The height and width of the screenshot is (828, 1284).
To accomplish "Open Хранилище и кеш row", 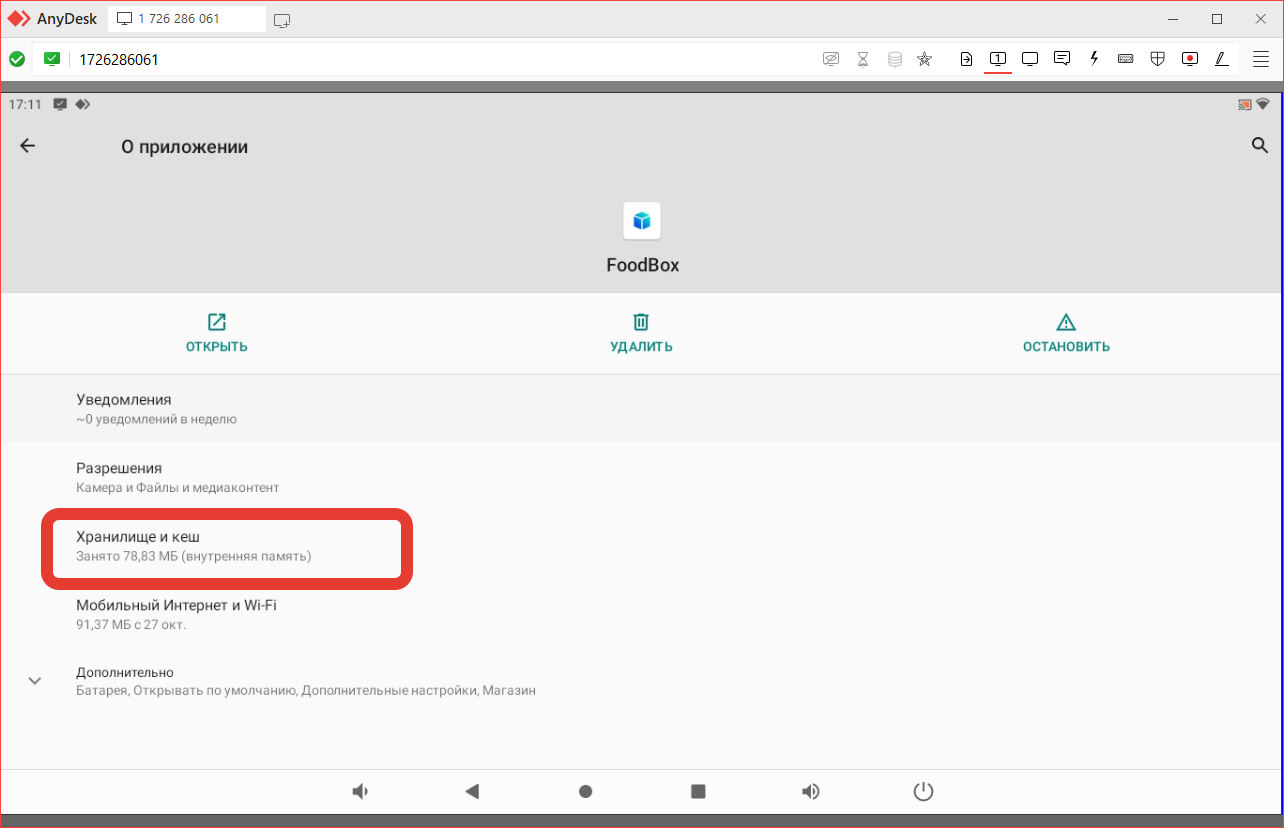I will [x=641, y=545].
